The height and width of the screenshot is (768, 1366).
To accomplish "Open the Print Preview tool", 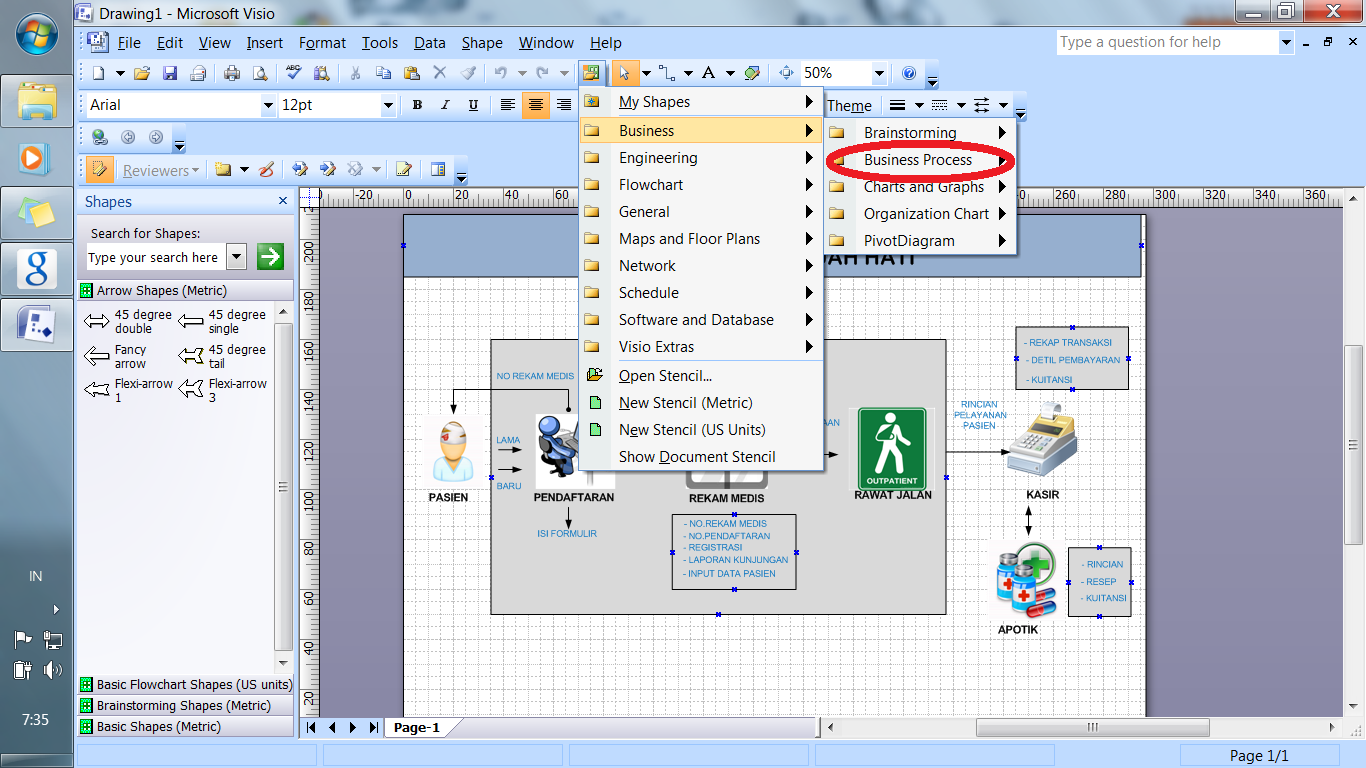I will point(260,73).
